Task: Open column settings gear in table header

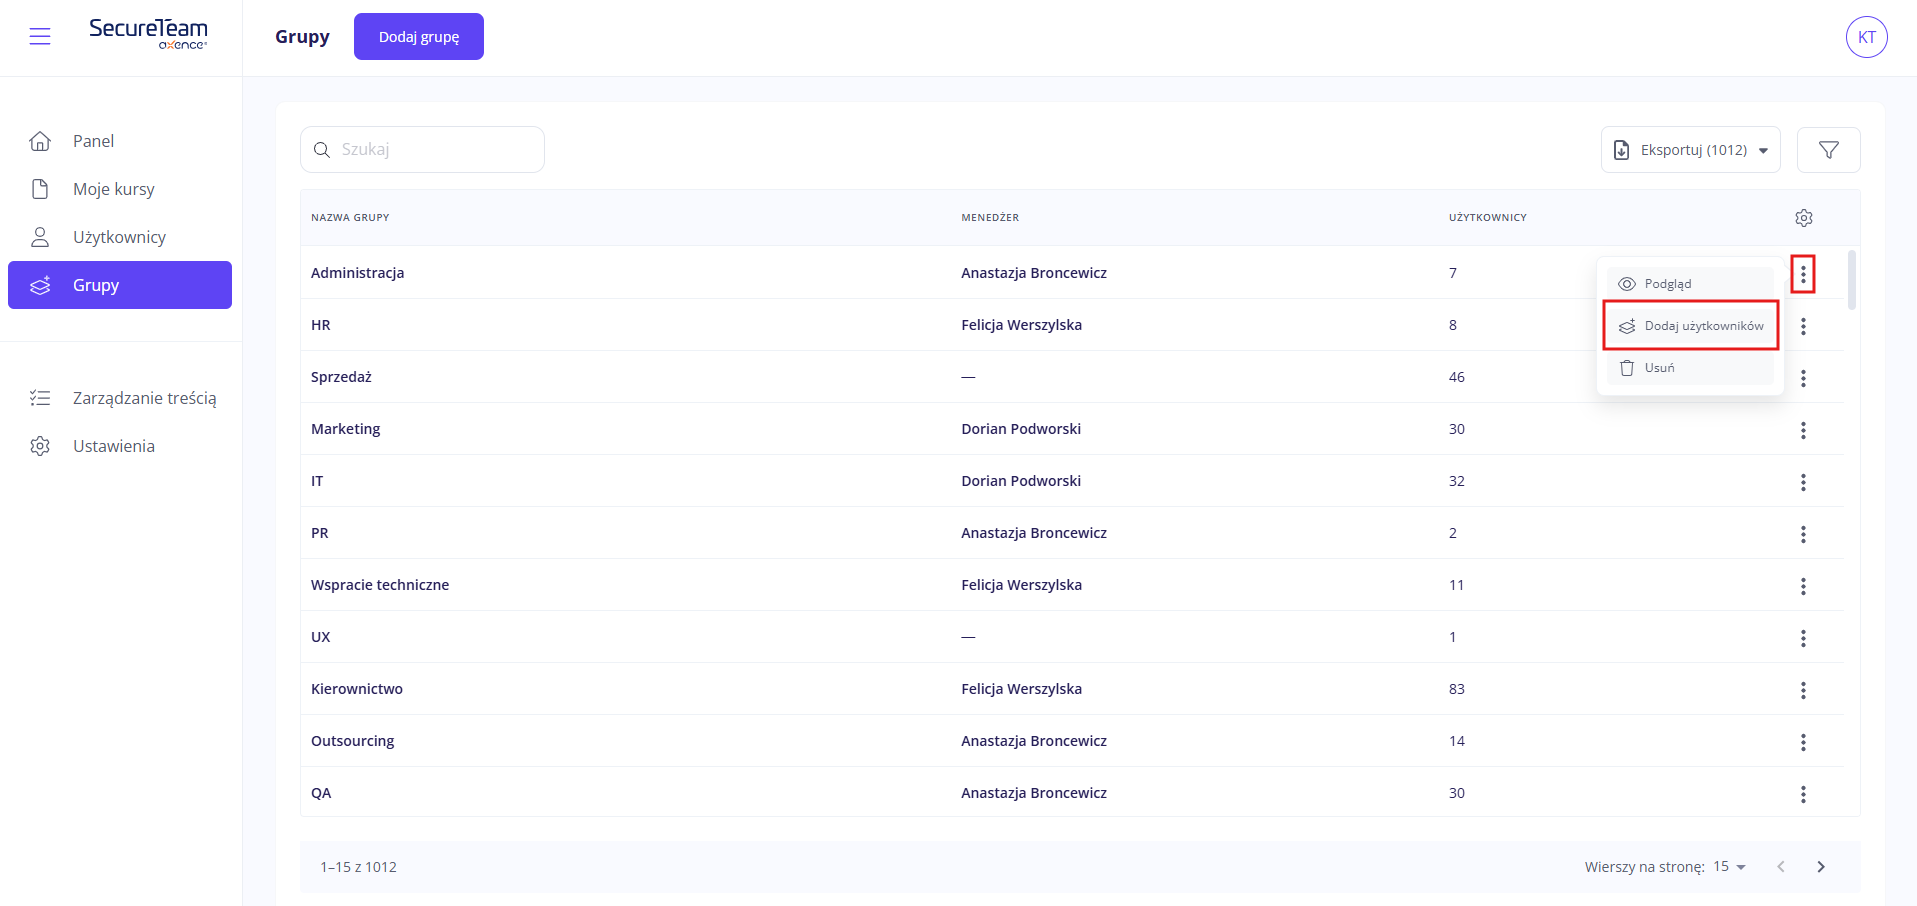Action: [1803, 218]
